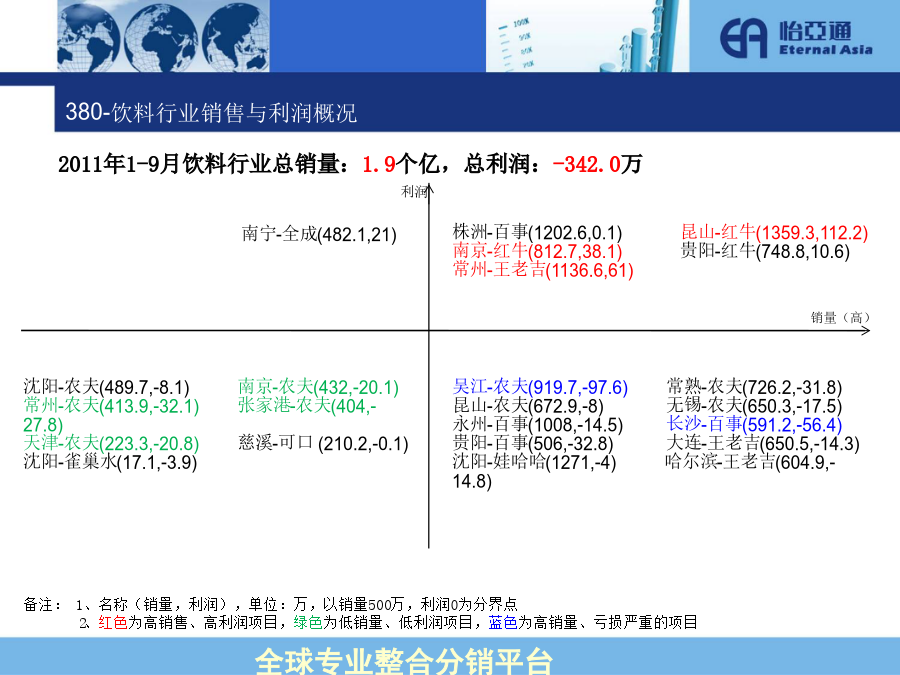
Task: Select the red word 红色 in the notes
Action: pos(112,623)
